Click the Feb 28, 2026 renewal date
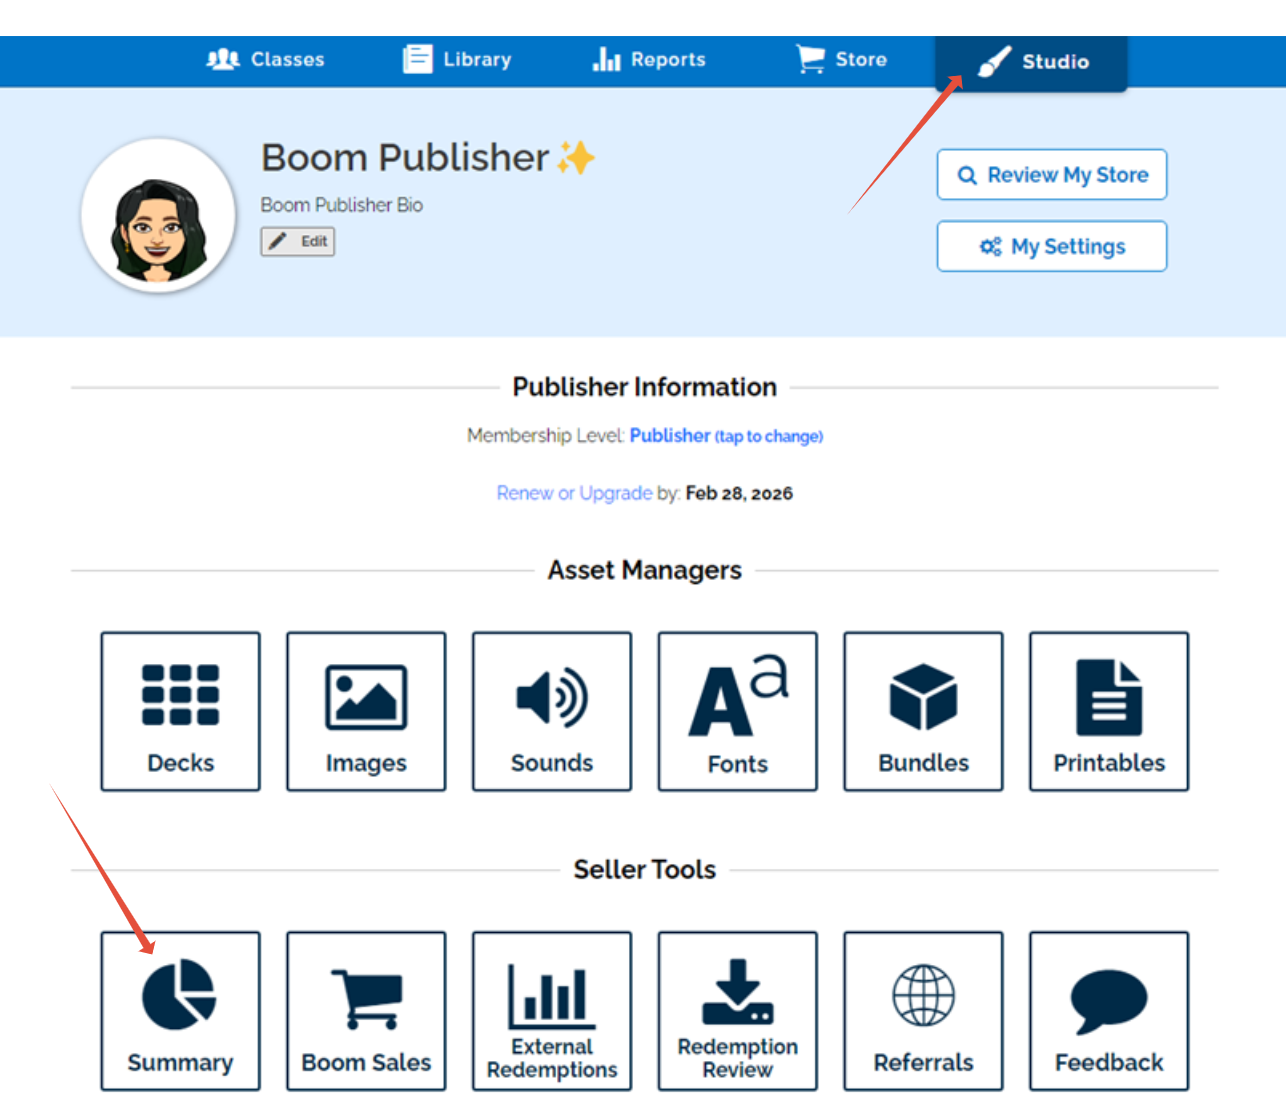 click(x=739, y=493)
